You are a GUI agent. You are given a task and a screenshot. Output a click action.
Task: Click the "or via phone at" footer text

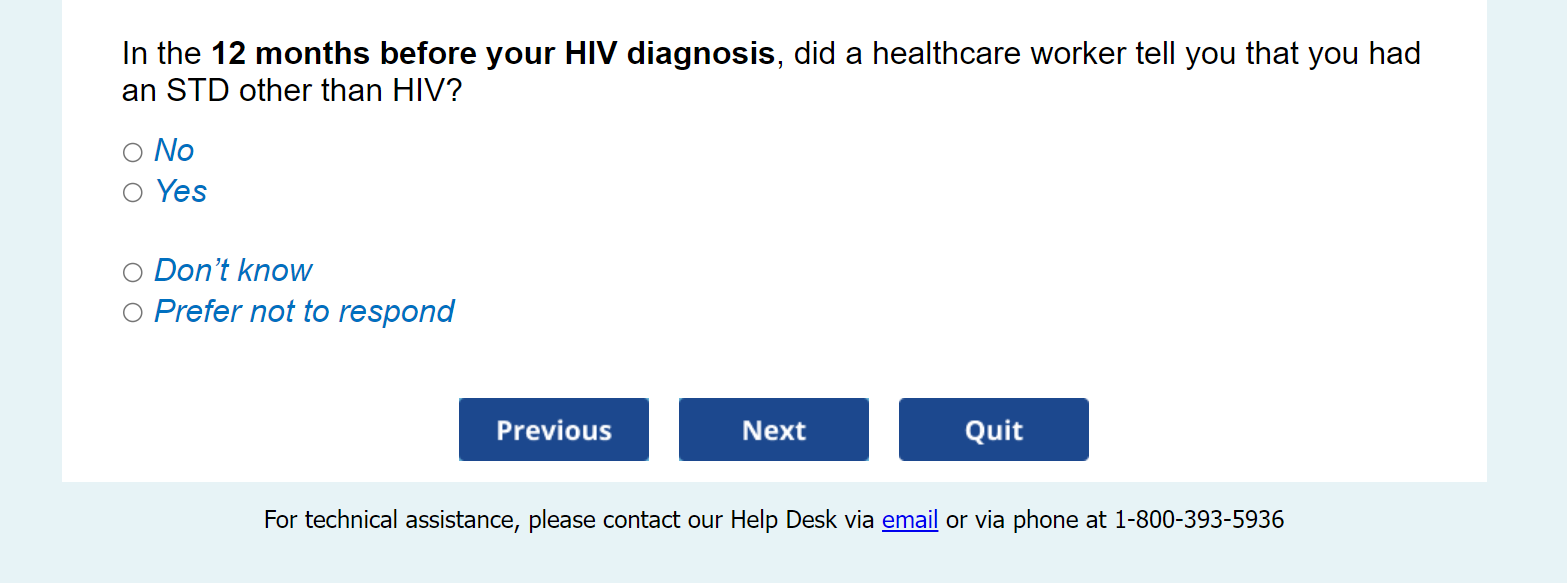1026,520
